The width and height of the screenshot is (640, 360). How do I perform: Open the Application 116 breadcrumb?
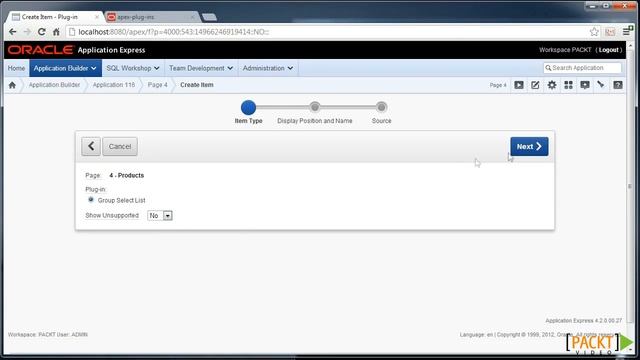pos(113,85)
